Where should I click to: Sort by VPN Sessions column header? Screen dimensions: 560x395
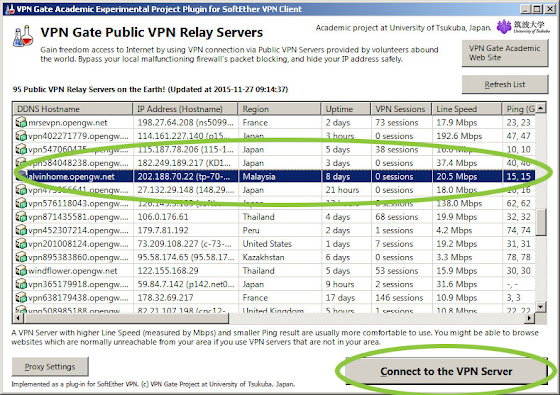(401, 109)
